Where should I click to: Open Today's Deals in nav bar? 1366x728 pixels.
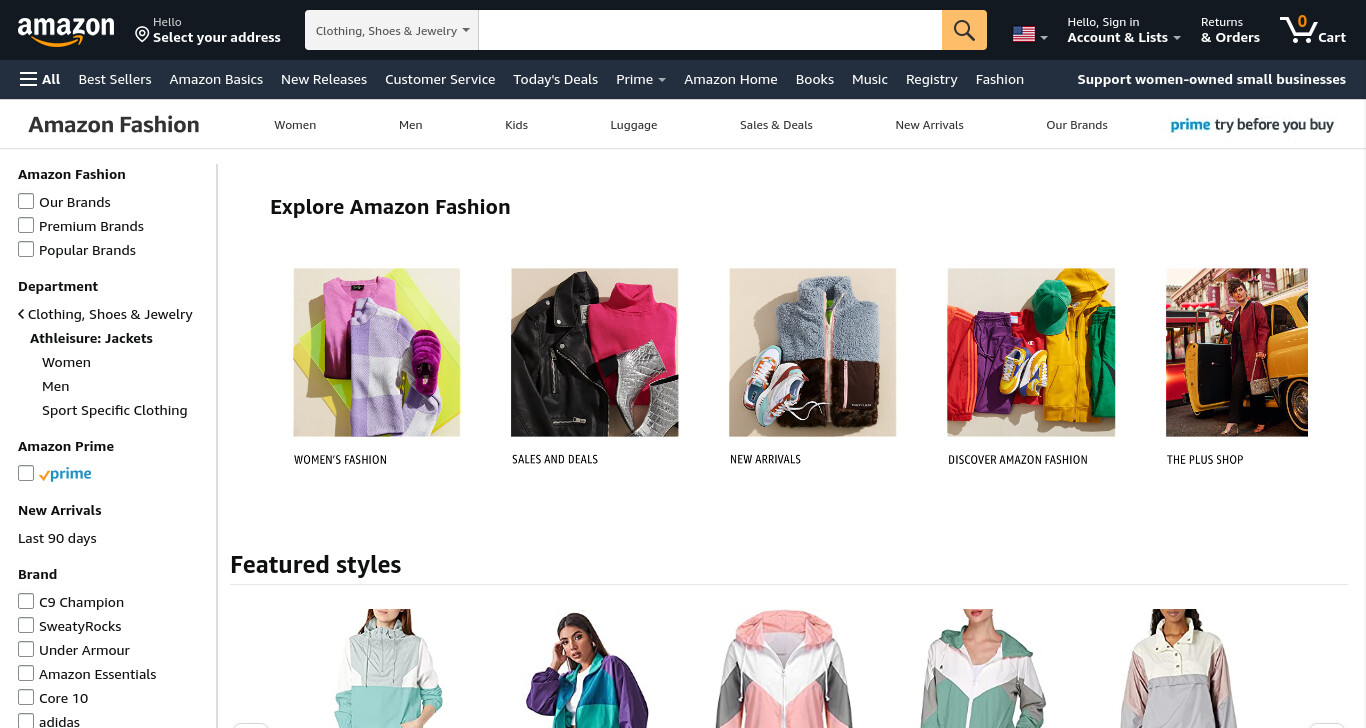pos(555,79)
